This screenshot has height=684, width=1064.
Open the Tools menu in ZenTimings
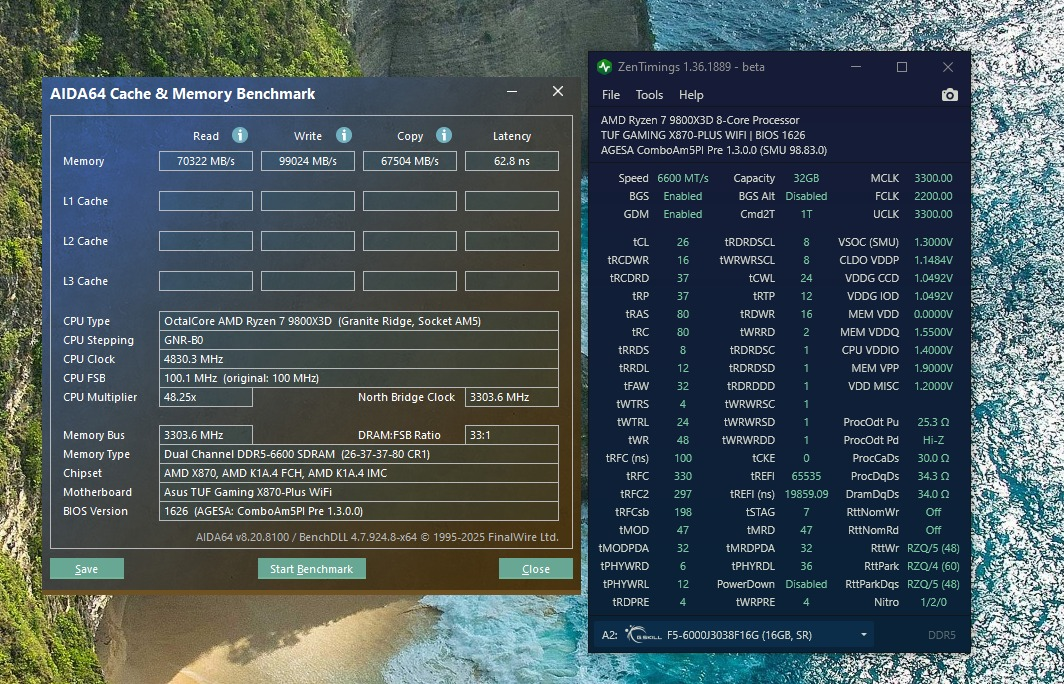tap(649, 95)
